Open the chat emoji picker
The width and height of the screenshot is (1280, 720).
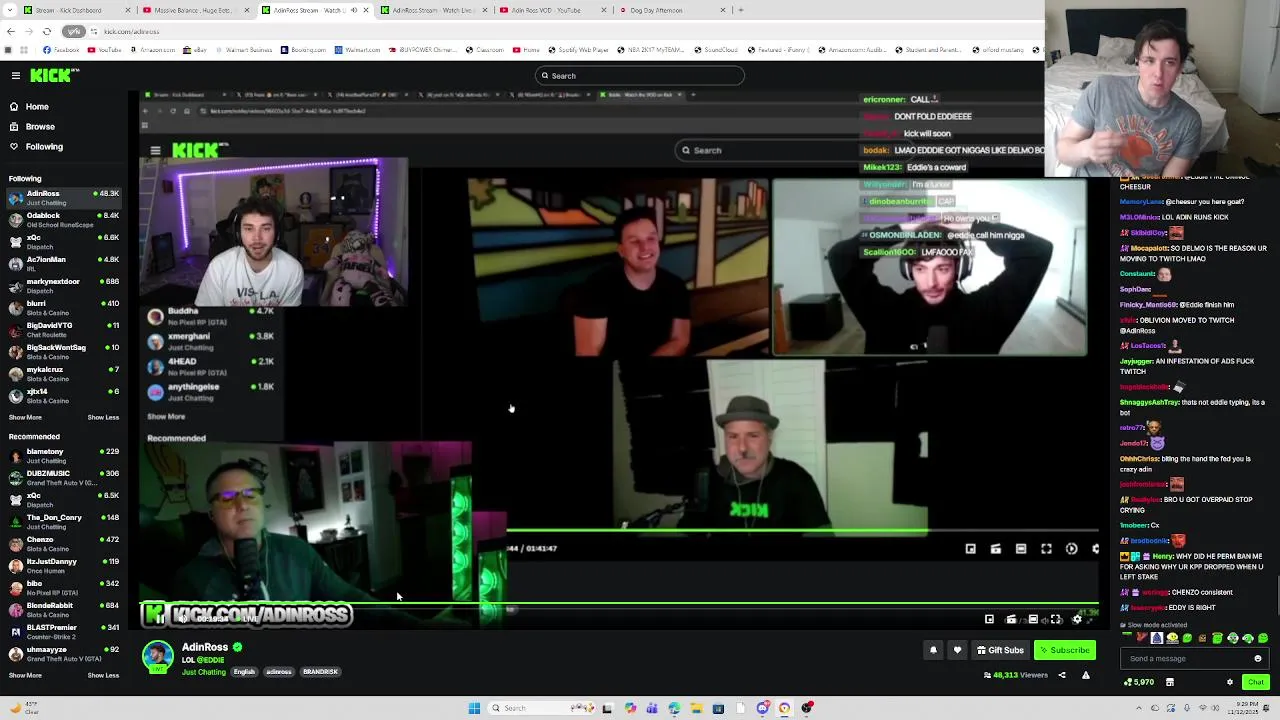tap(1258, 659)
